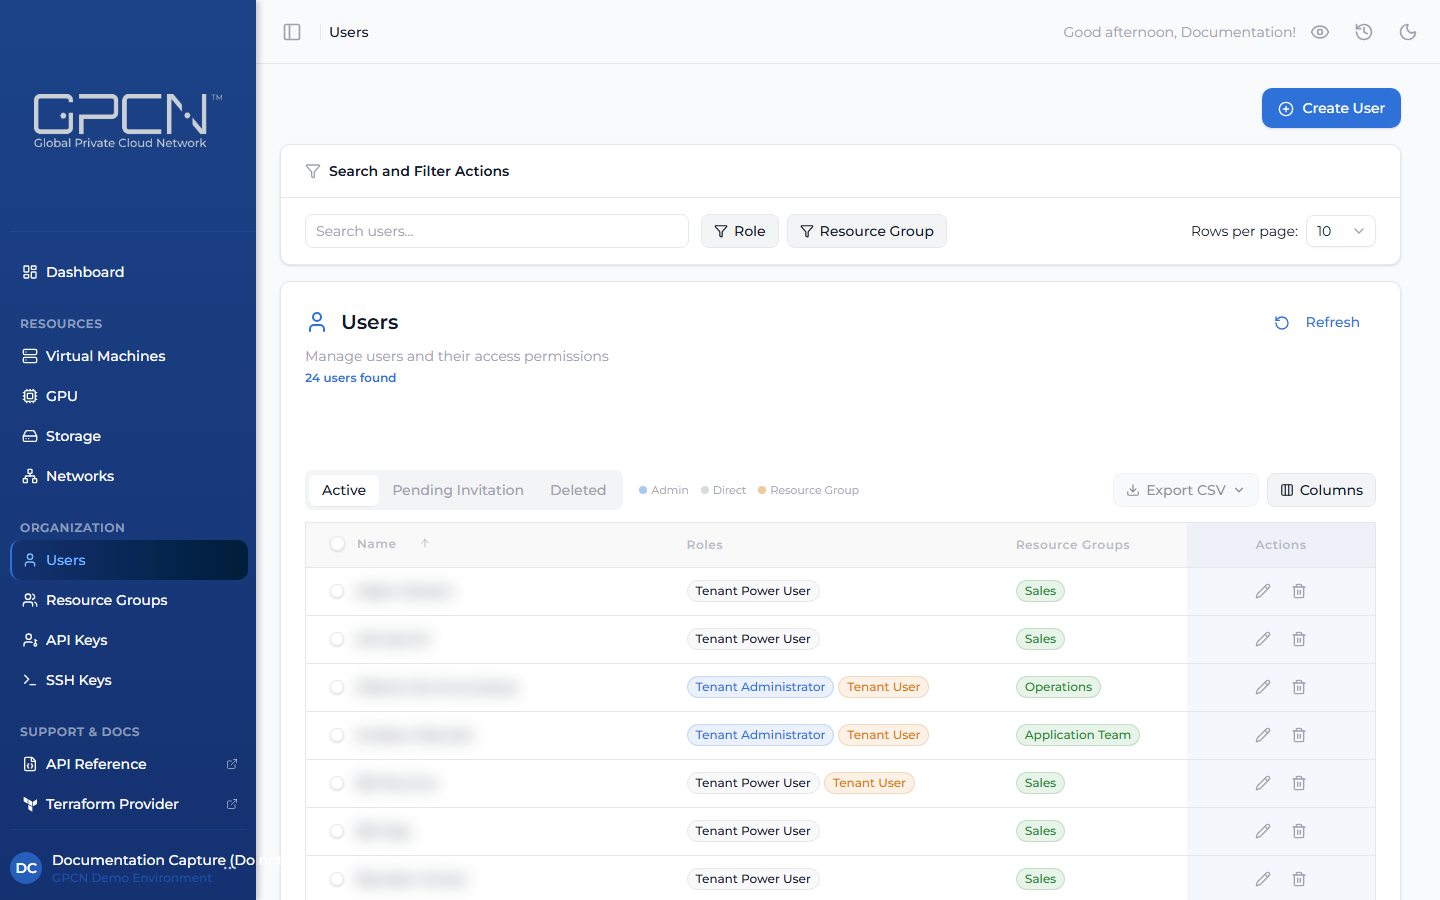
Task: Edit the Operations user row
Action: (x=1263, y=687)
